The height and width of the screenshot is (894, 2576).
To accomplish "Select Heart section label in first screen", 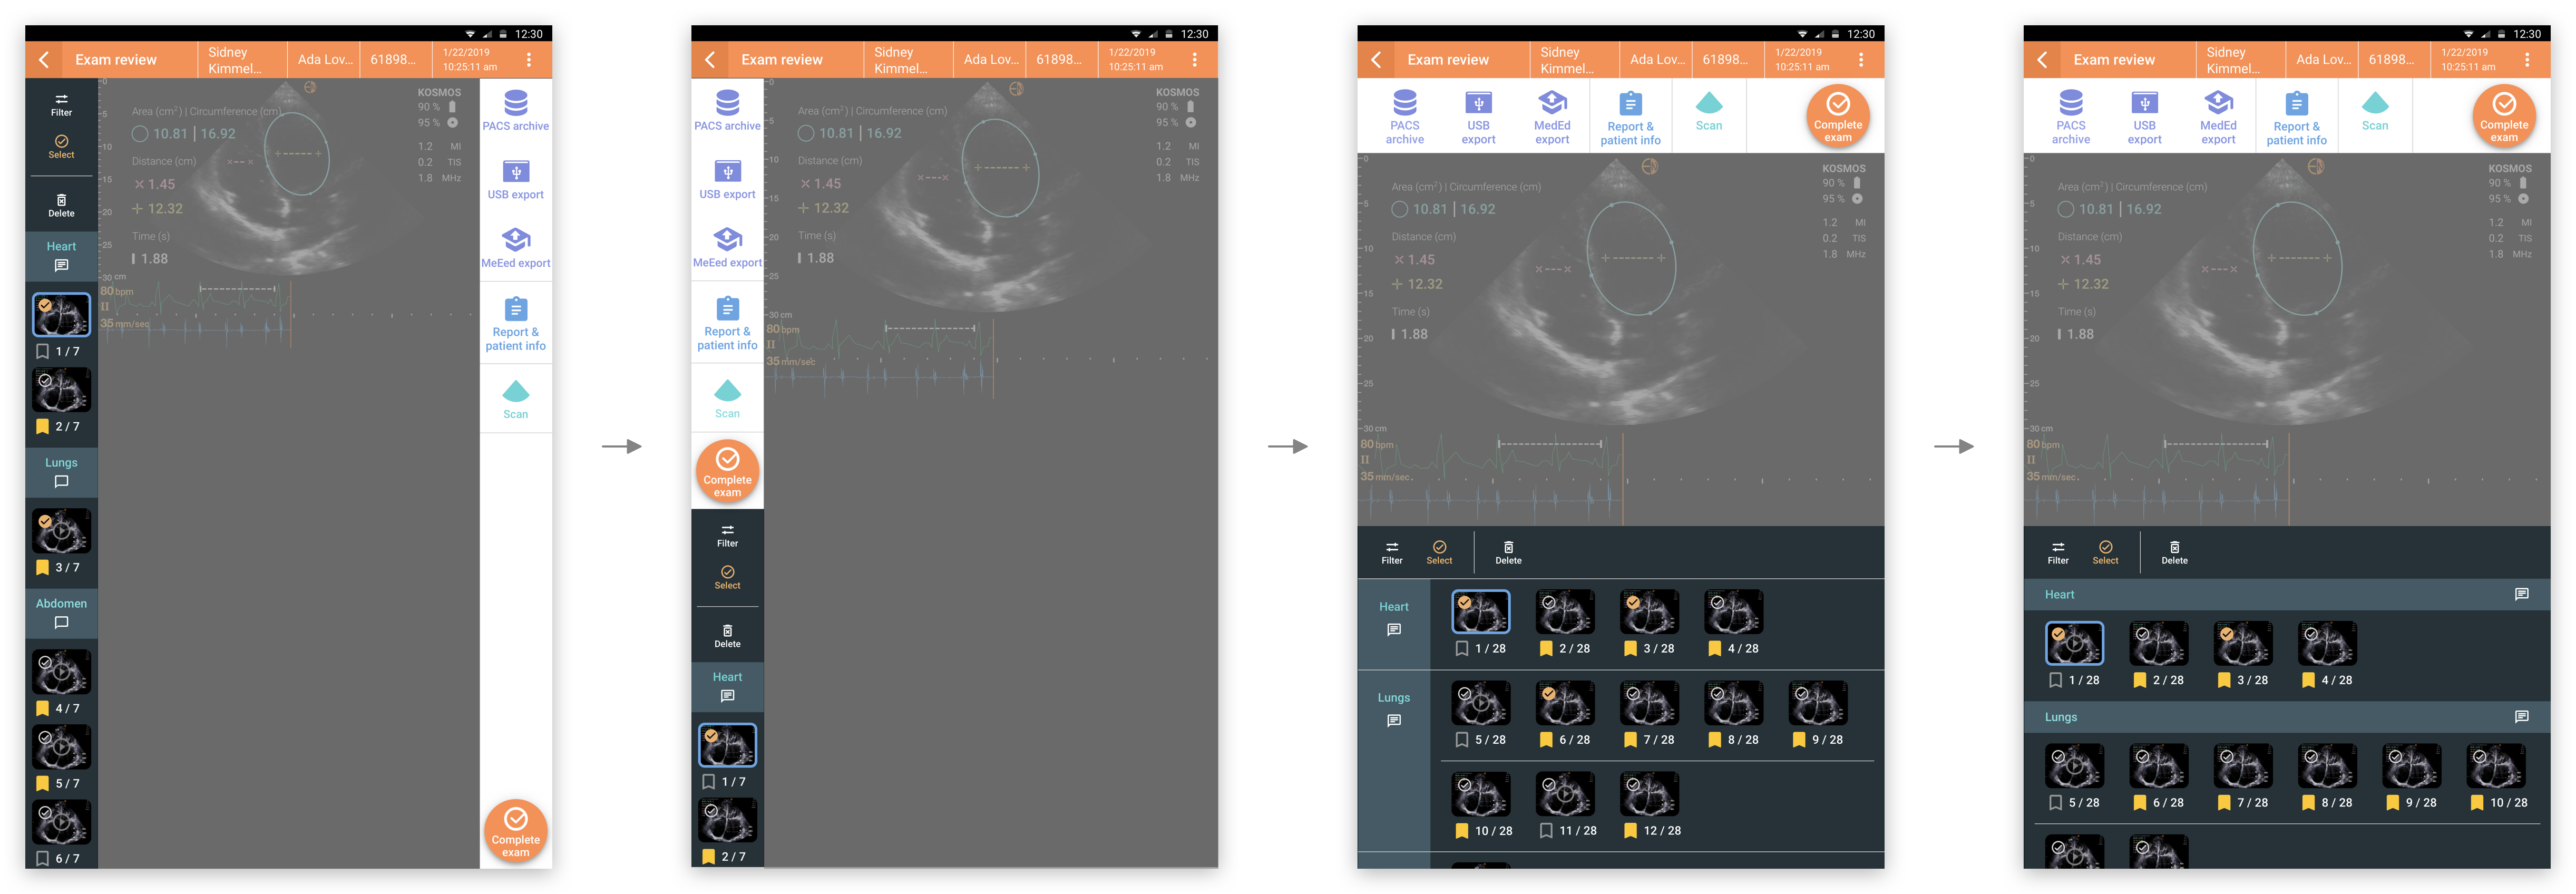I will tap(61, 247).
